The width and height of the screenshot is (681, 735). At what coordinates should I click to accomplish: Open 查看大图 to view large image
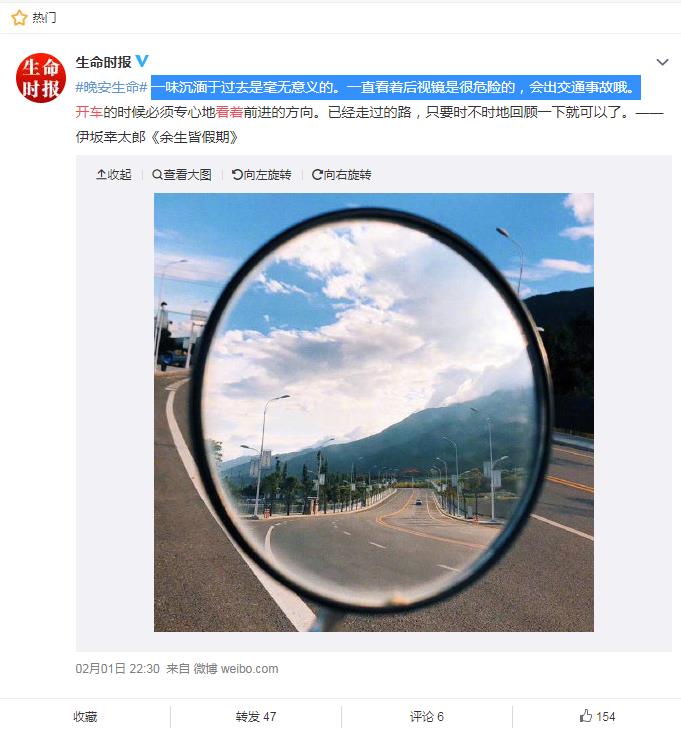pyautogui.click(x=182, y=175)
